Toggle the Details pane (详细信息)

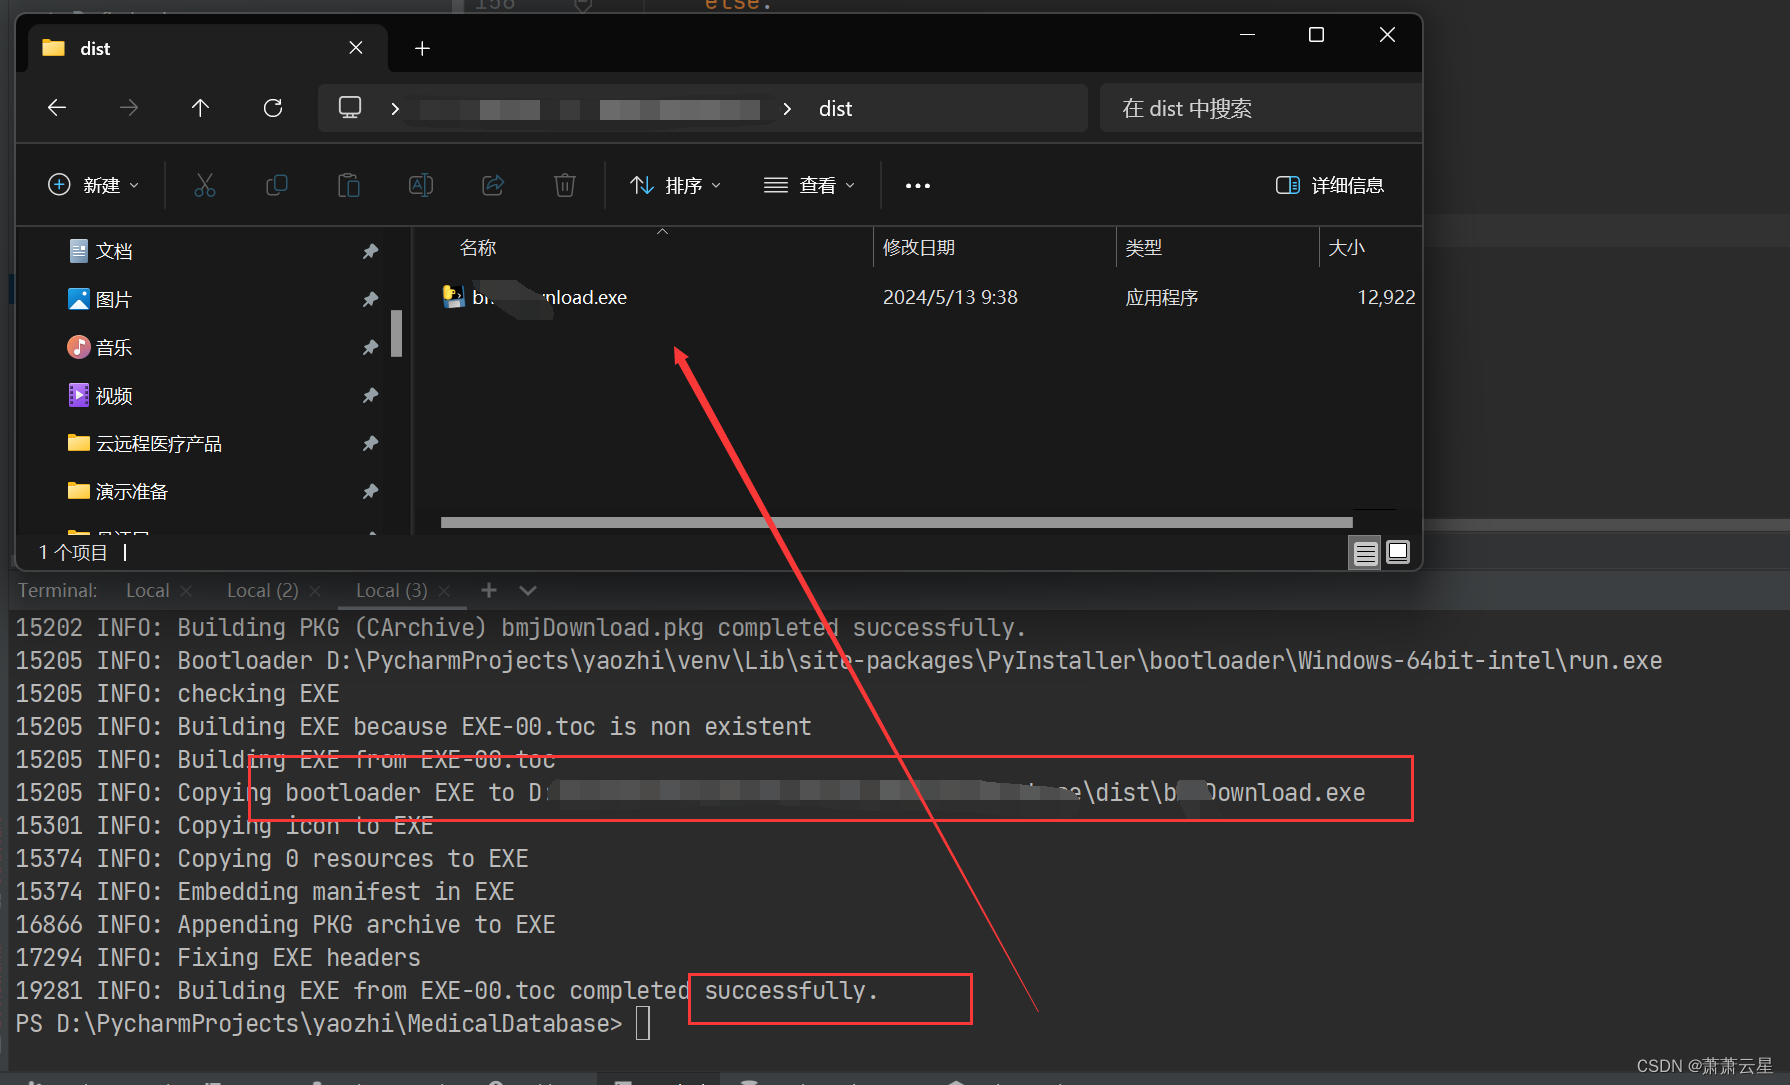[1330, 185]
